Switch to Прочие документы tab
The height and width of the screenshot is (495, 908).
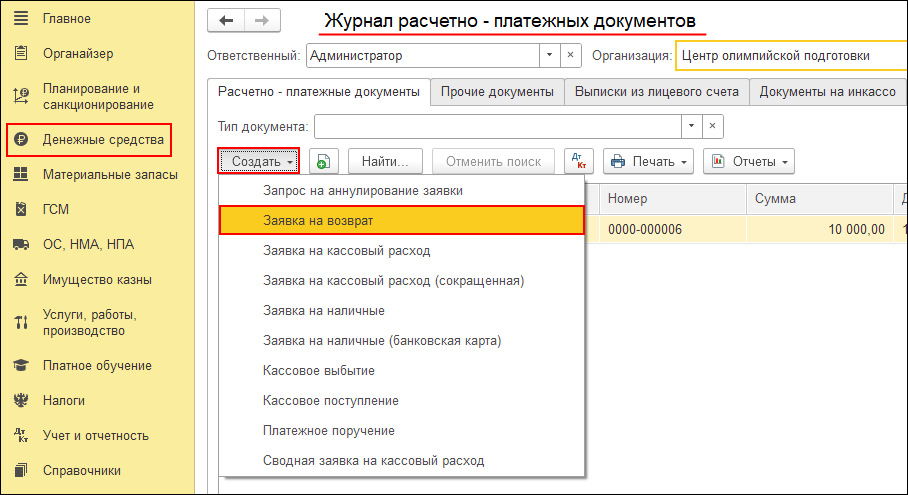pos(497,92)
